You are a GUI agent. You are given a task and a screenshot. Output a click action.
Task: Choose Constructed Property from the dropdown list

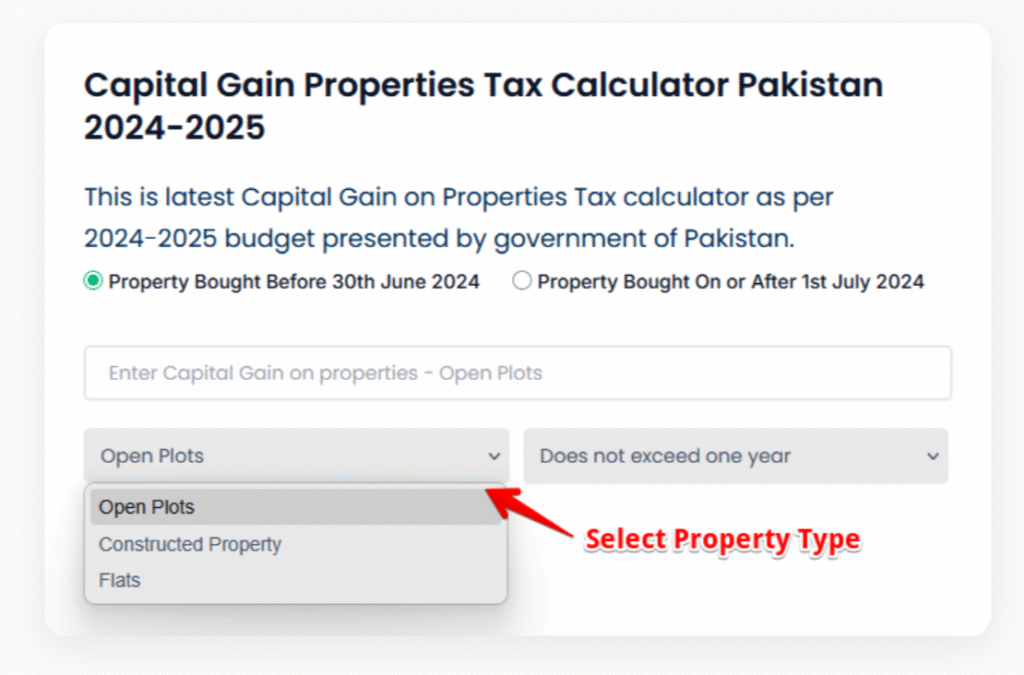click(x=190, y=544)
